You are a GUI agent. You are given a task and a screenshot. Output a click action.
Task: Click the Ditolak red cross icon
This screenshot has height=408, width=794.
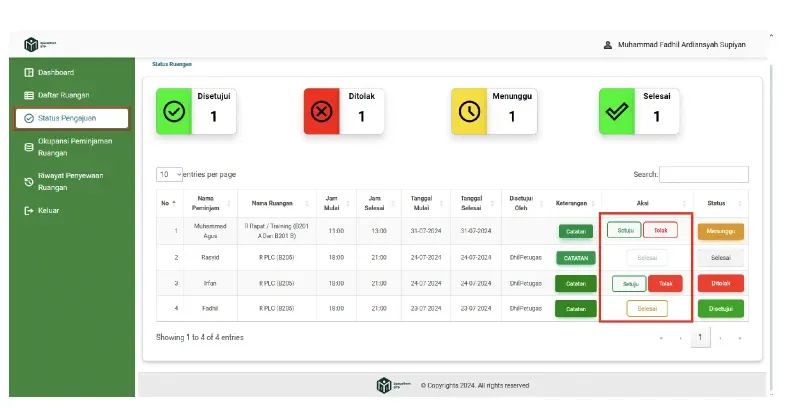[x=322, y=111]
